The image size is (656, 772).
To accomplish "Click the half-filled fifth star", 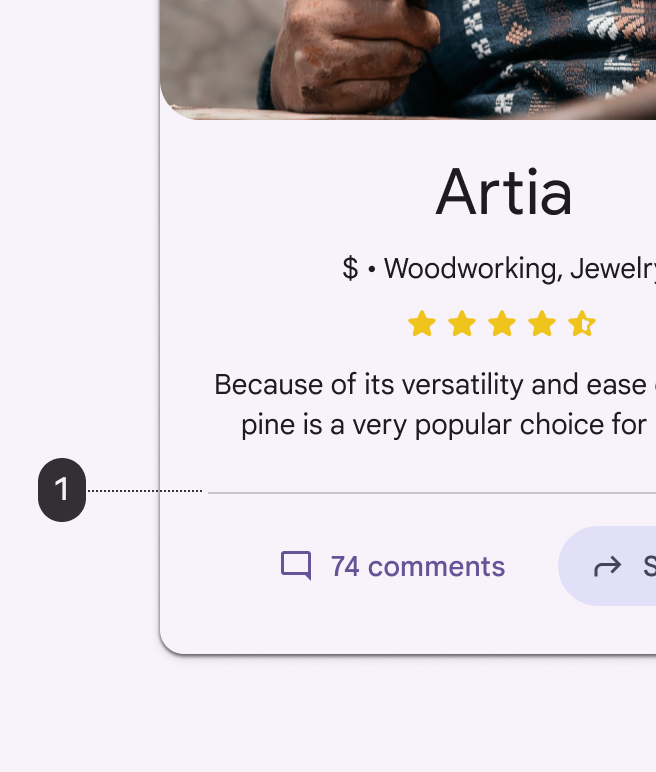I will click(582, 324).
